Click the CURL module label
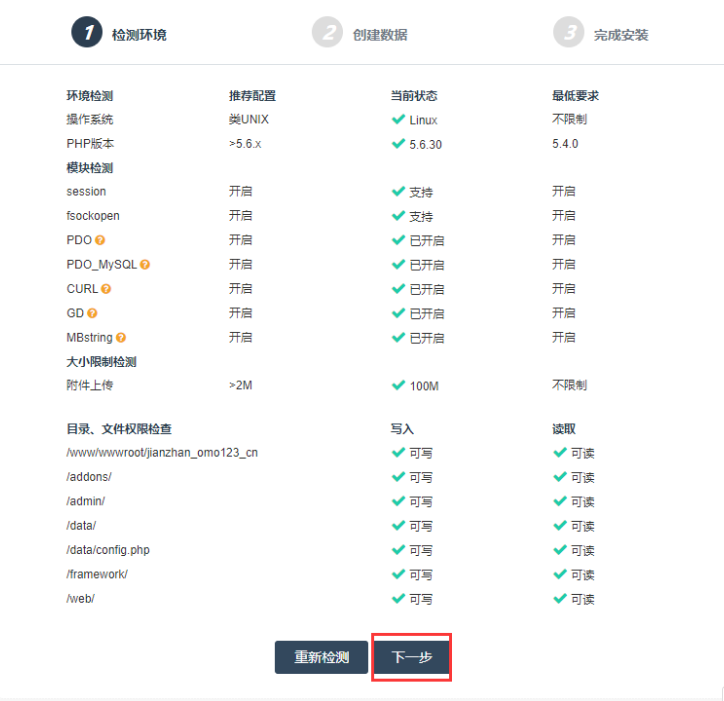The image size is (724, 701). (x=82, y=289)
